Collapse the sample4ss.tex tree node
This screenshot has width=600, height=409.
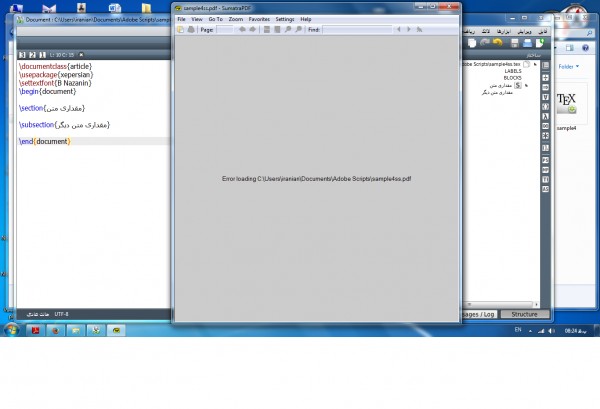point(537,63)
